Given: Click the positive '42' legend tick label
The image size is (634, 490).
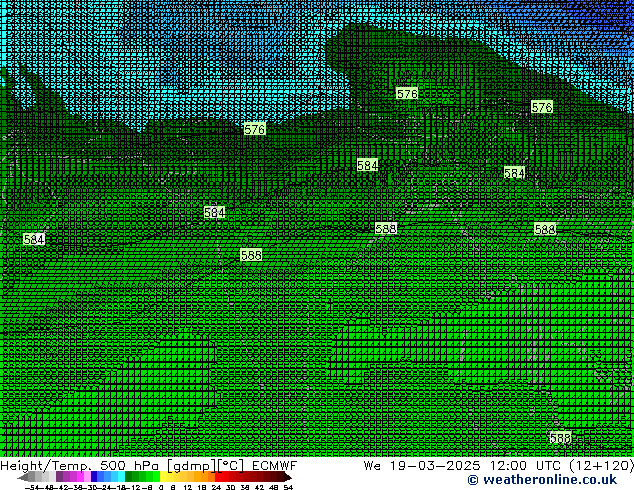Looking at the screenshot, I should [x=260, y=487].
